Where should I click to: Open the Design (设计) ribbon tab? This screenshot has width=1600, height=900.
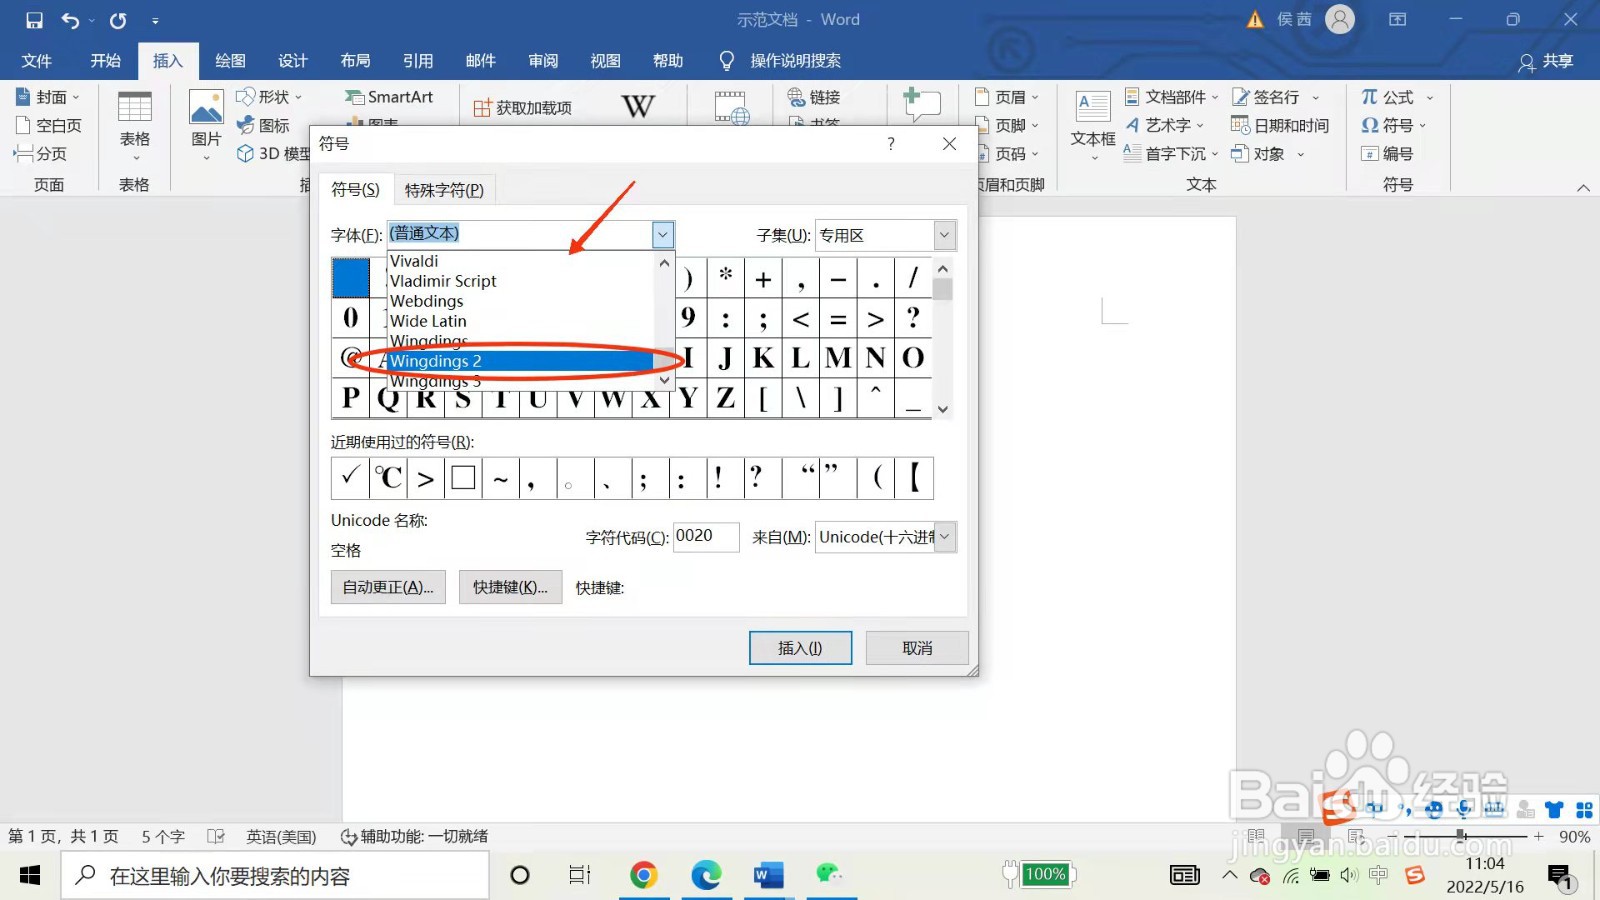tap(293, 61)
